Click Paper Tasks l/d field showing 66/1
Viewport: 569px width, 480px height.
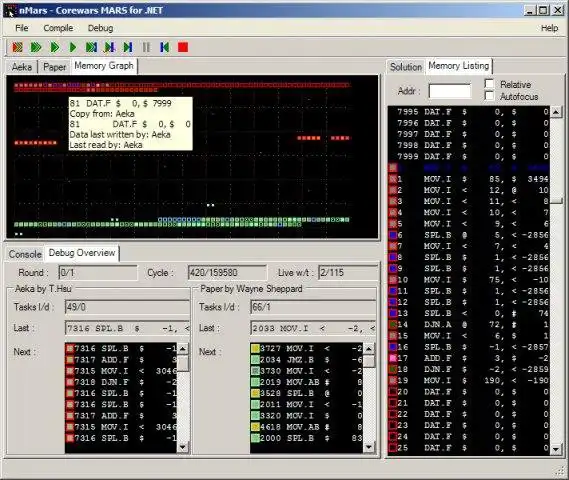pyautogui.click(x=313, y=307)
